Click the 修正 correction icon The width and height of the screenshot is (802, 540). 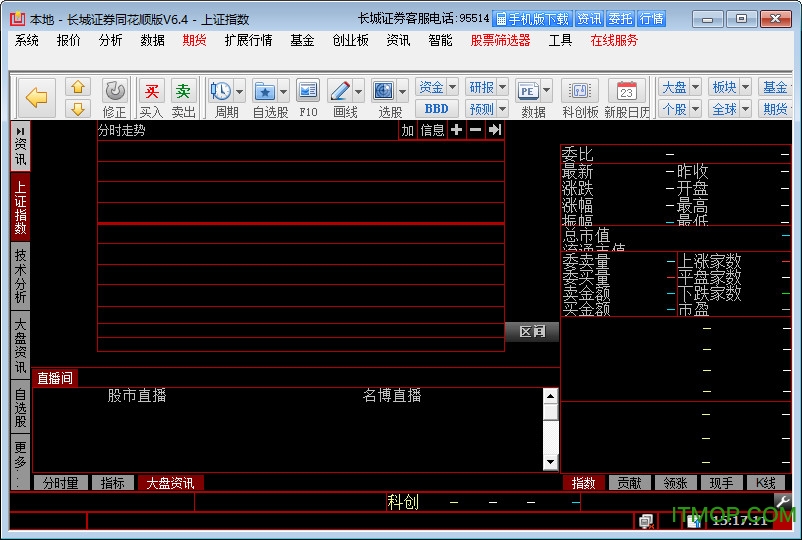pos(115,92)
